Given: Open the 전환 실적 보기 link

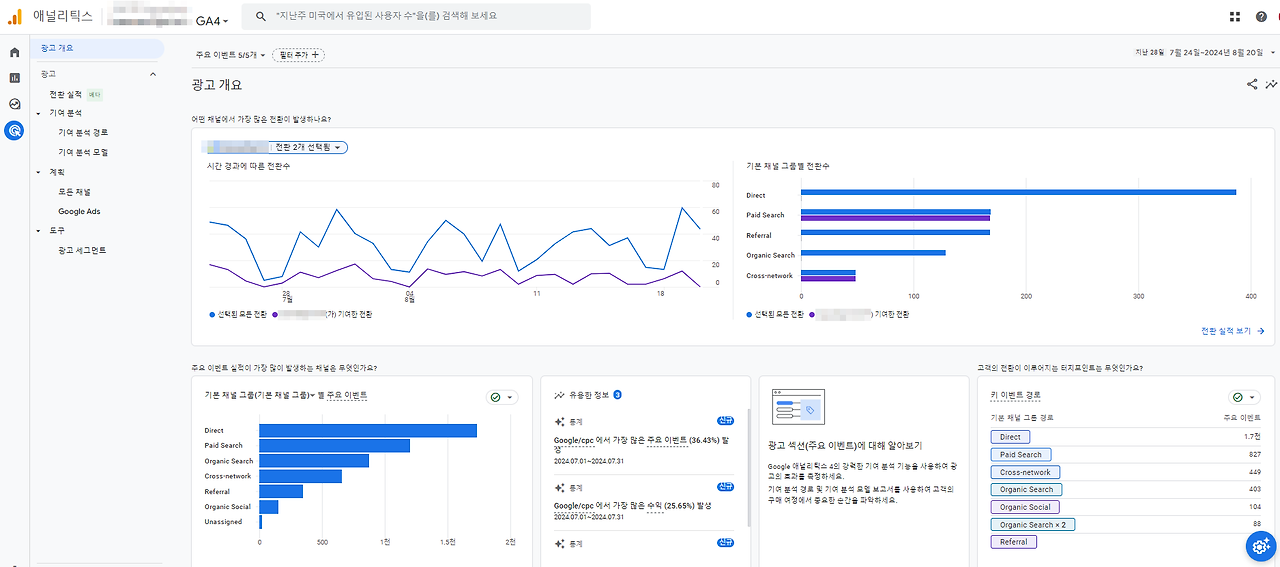Looking at the screenshot, I should click(1233, 331).
